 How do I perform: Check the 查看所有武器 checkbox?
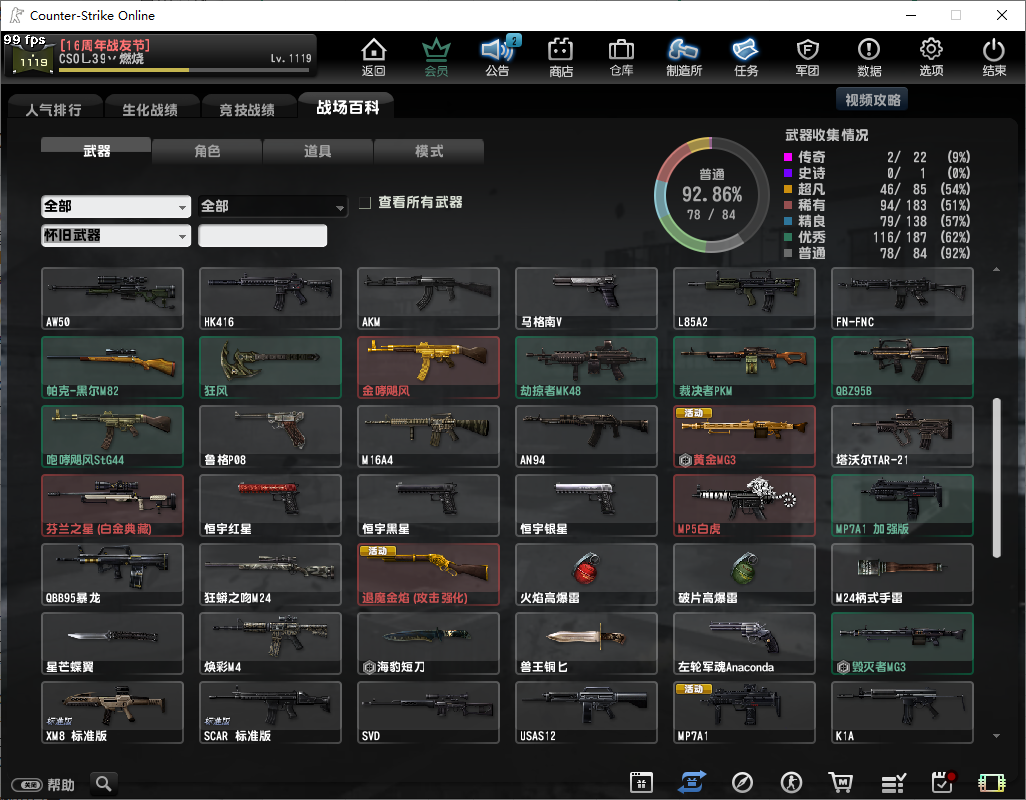tap(365, 203)
